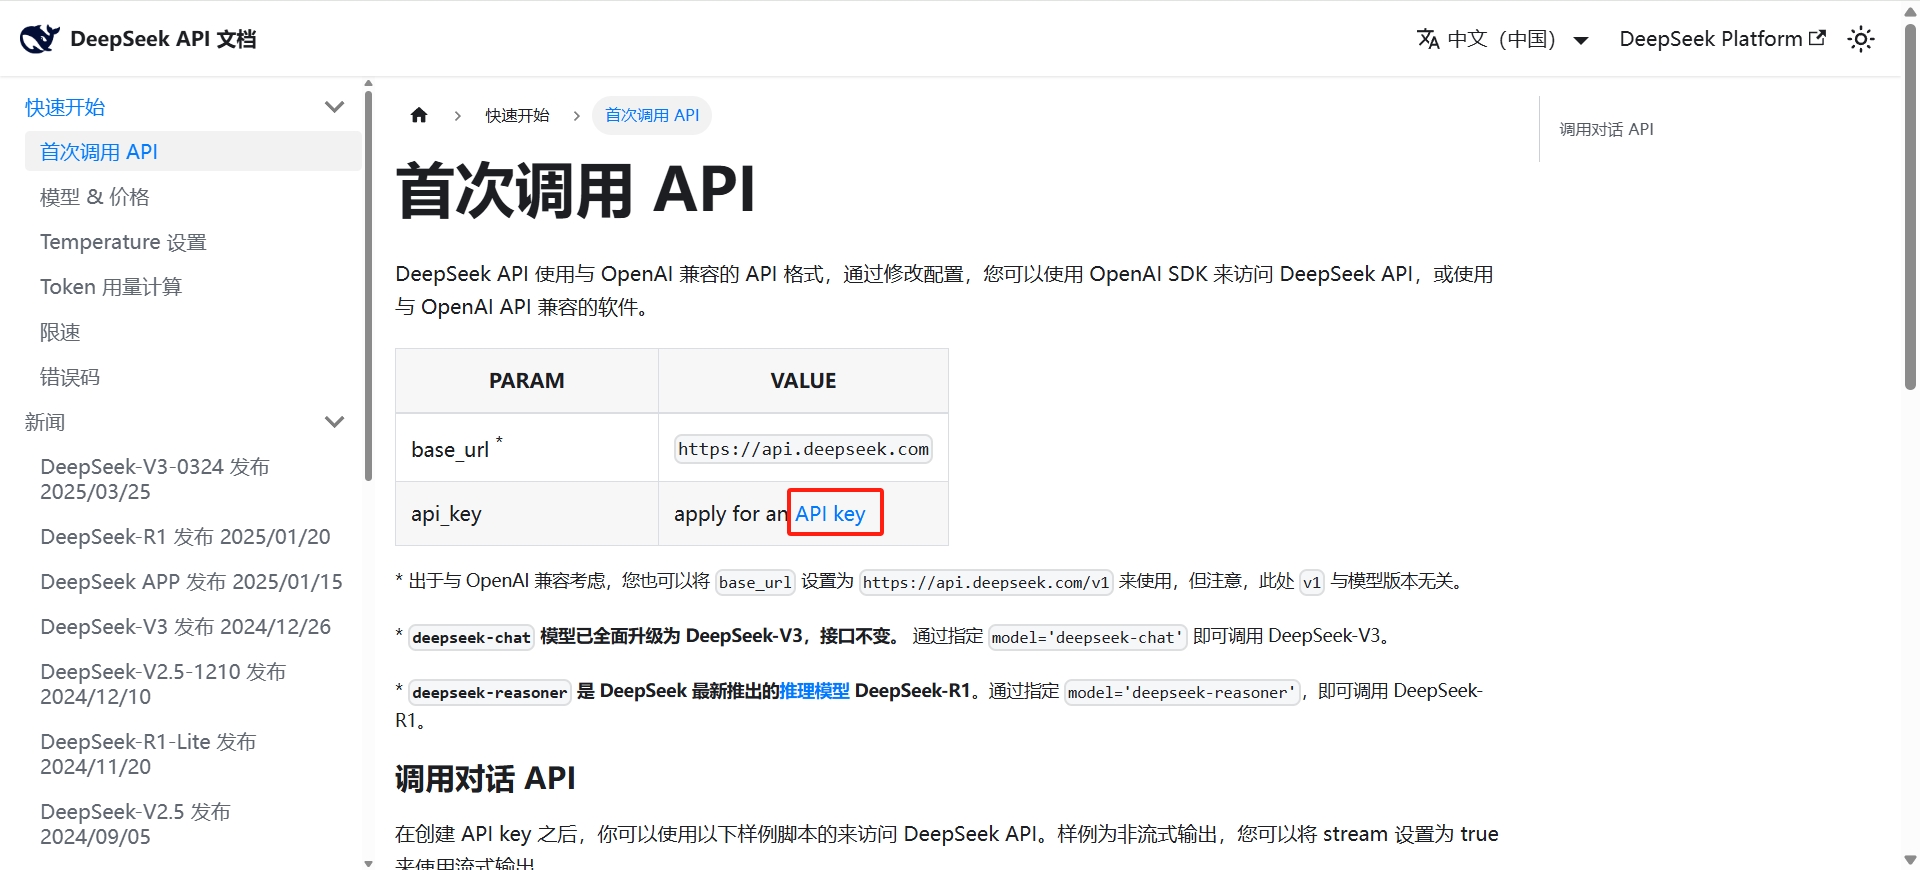
Task: Click the https://api.deepseek.com/v1 code text
Action: 986,582
